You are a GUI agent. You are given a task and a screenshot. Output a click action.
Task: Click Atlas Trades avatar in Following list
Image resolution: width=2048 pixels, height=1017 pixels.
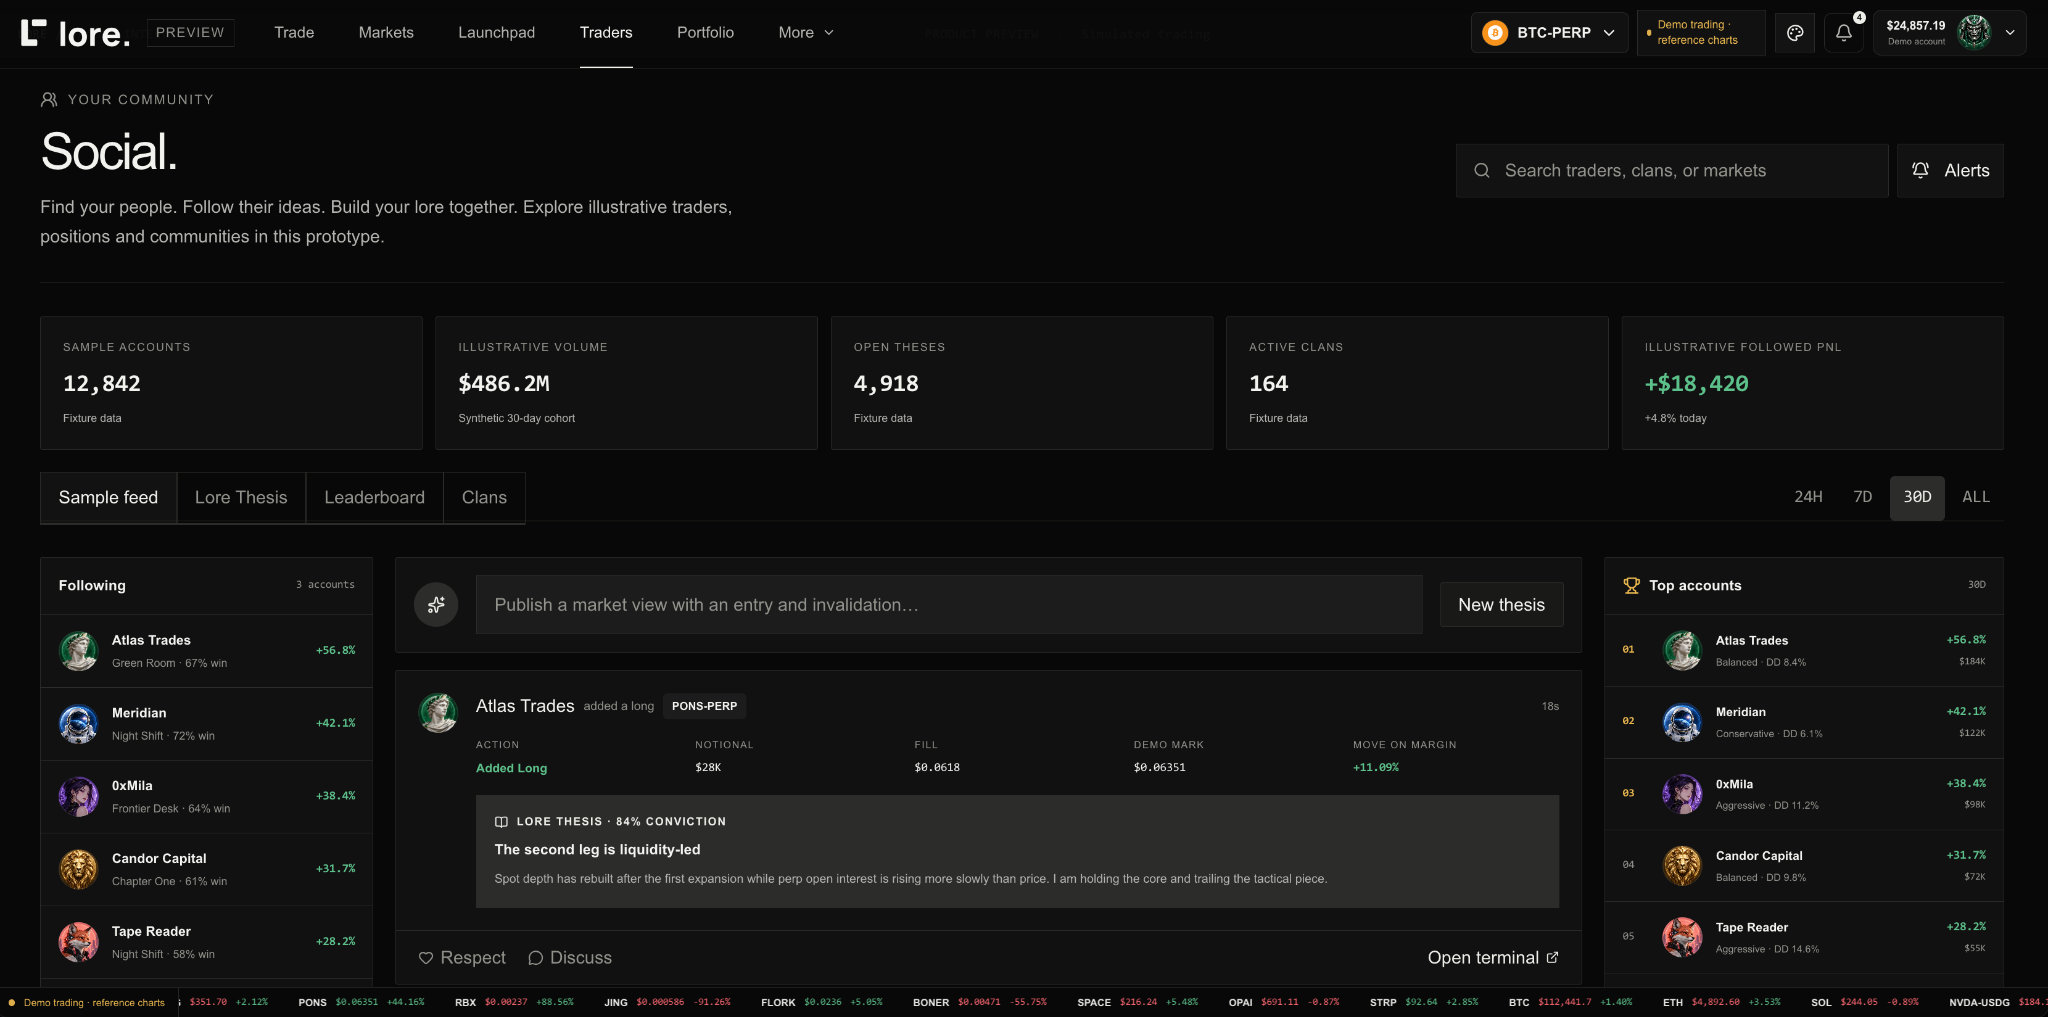click(x=78, y=651)
